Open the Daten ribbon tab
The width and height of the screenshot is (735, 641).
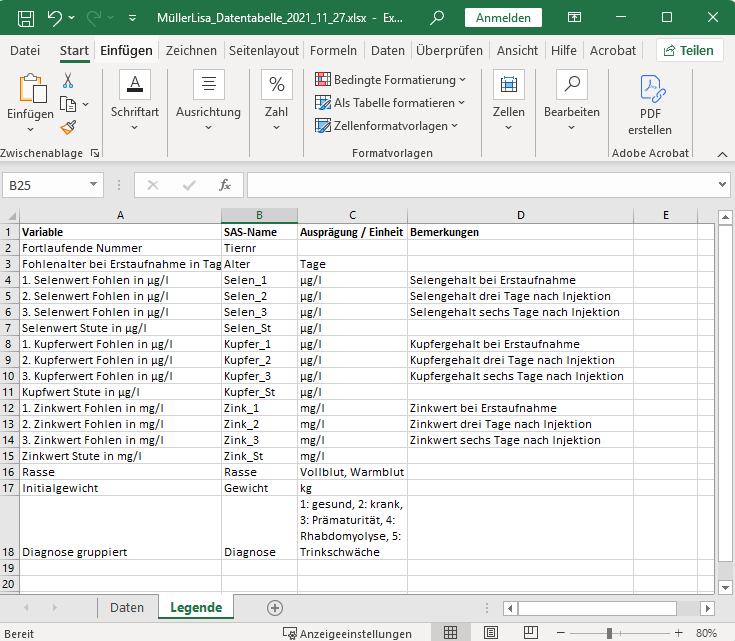(388, 51)
